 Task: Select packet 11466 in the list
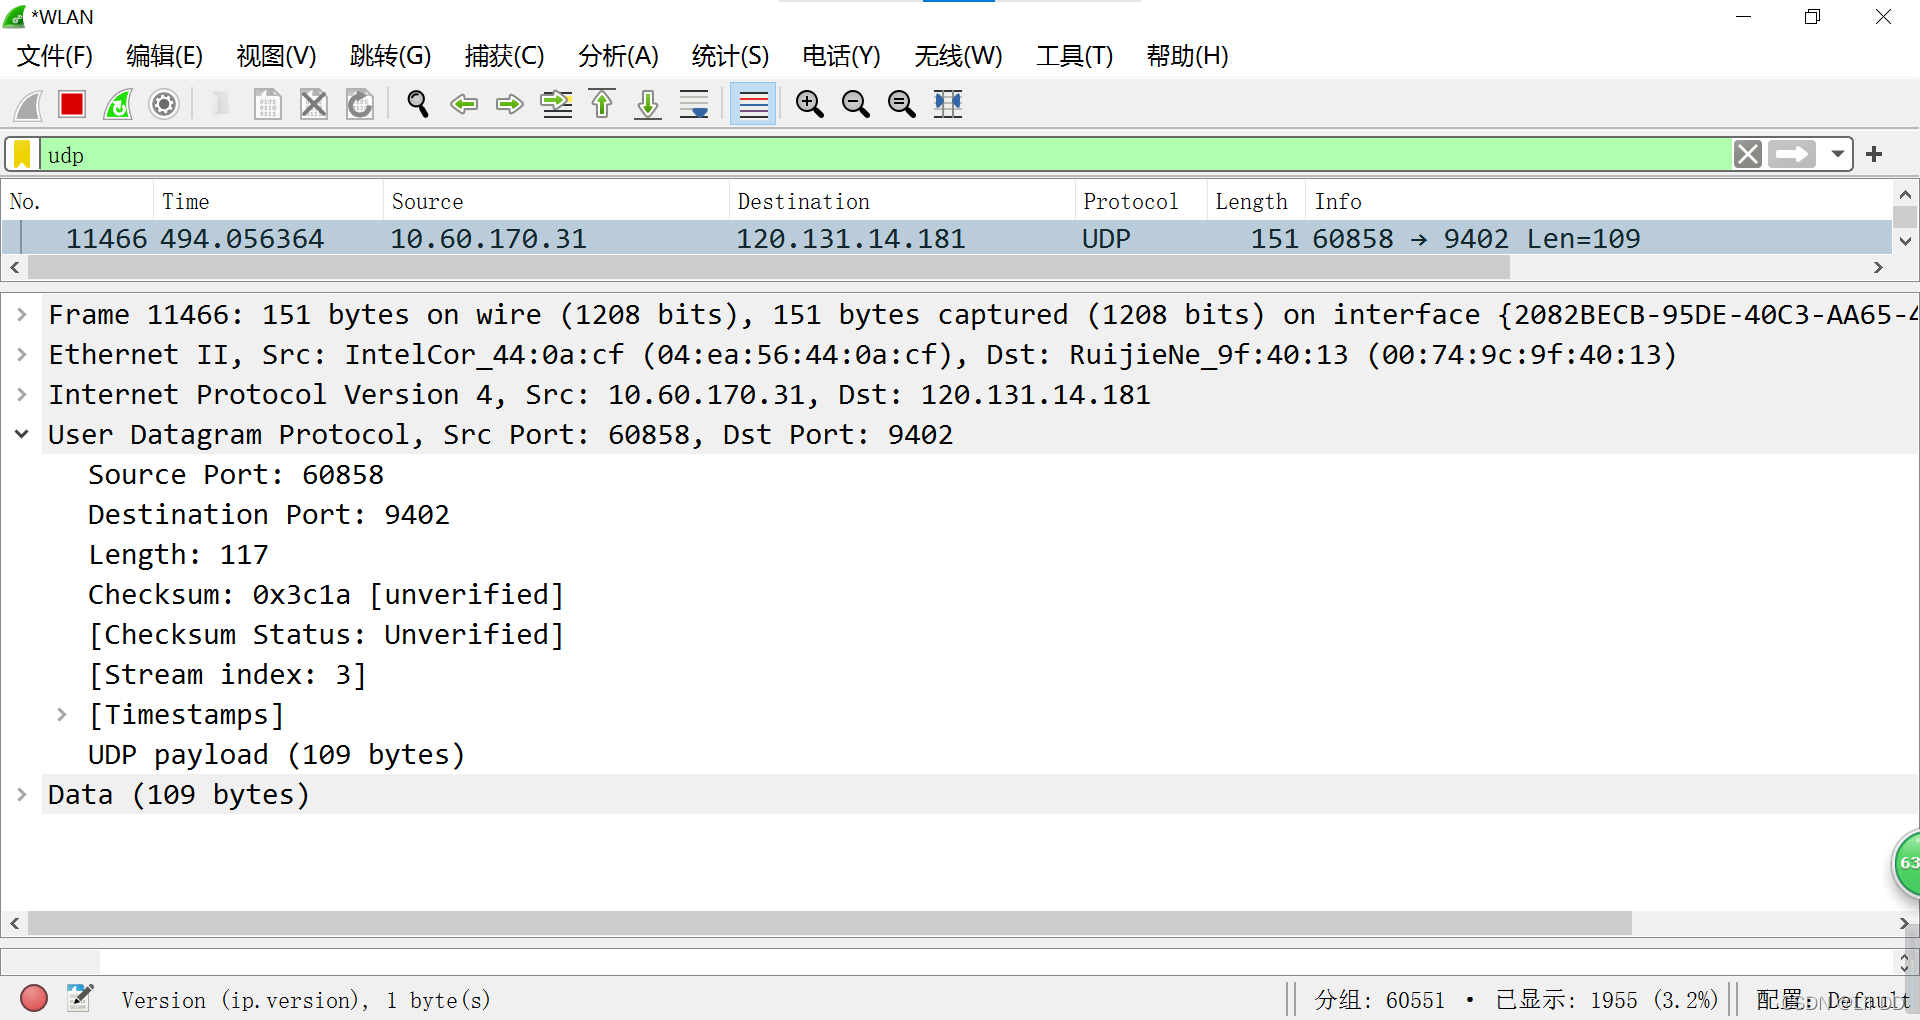click(946, 239)
